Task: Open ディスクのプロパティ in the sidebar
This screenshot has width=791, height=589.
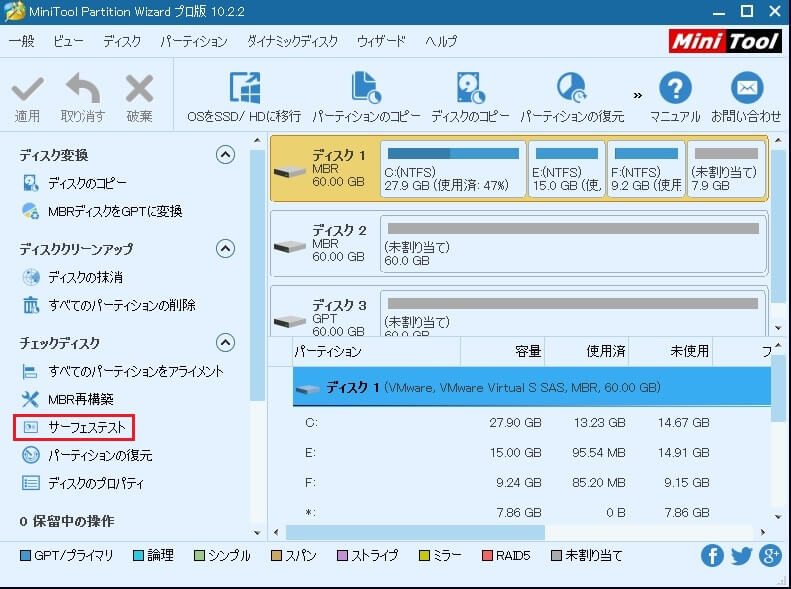Action: click(x=96, y=484)
